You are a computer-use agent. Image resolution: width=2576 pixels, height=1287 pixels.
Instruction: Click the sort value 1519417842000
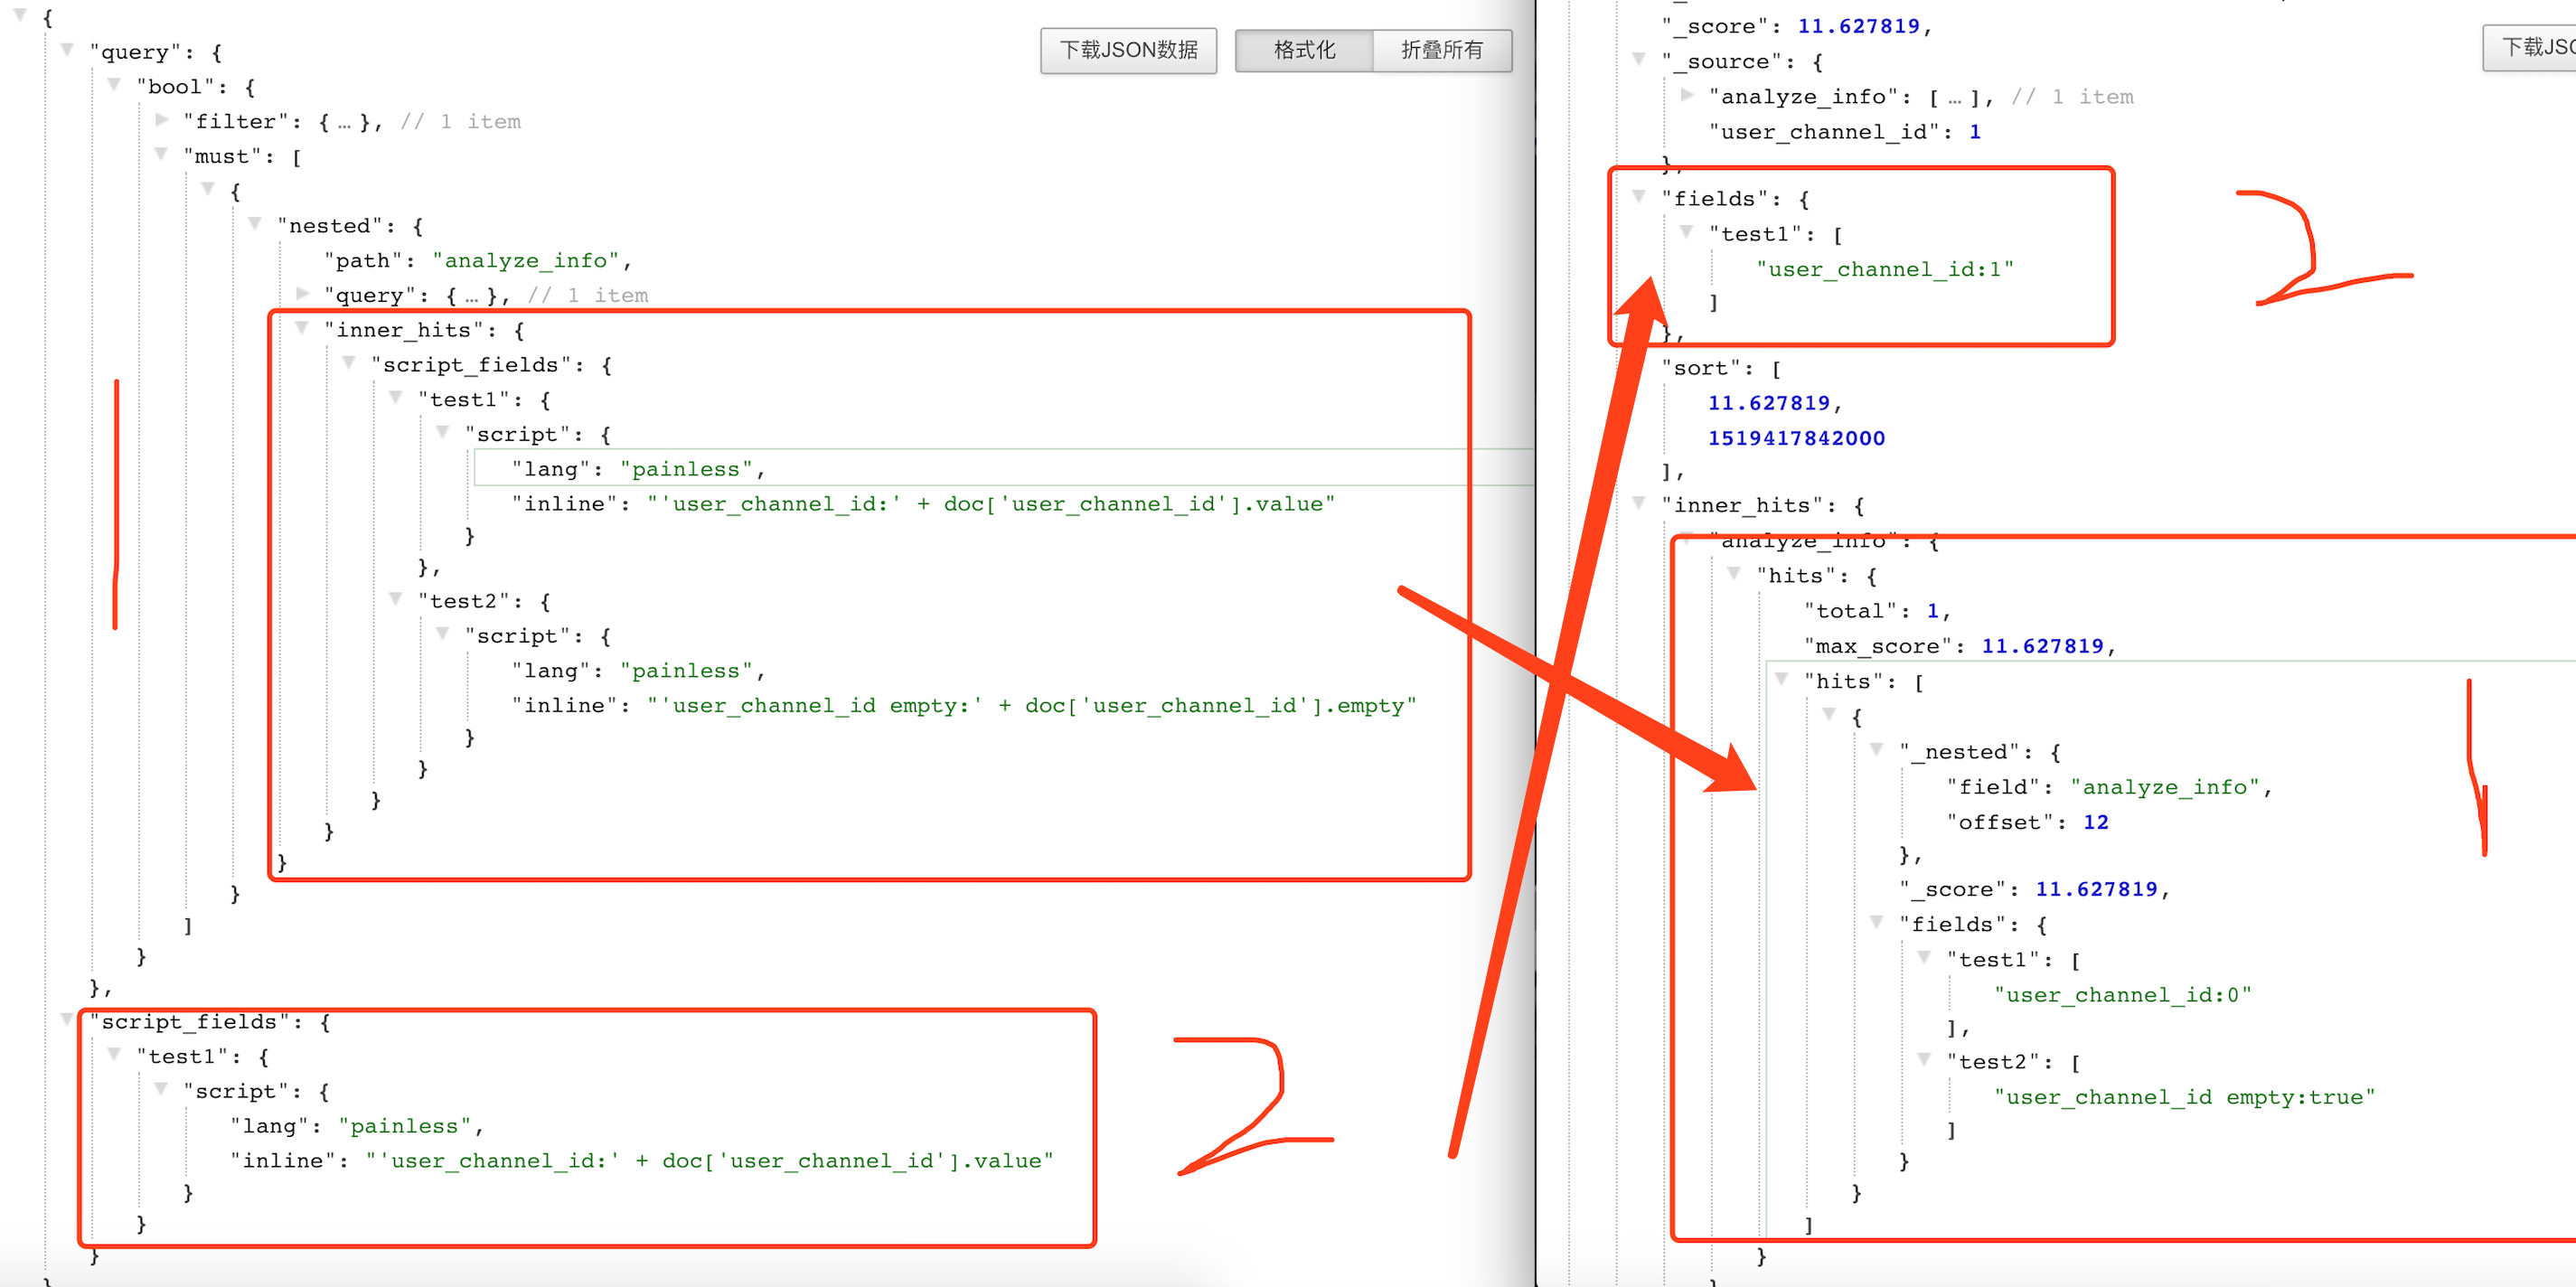point(1796,438)
